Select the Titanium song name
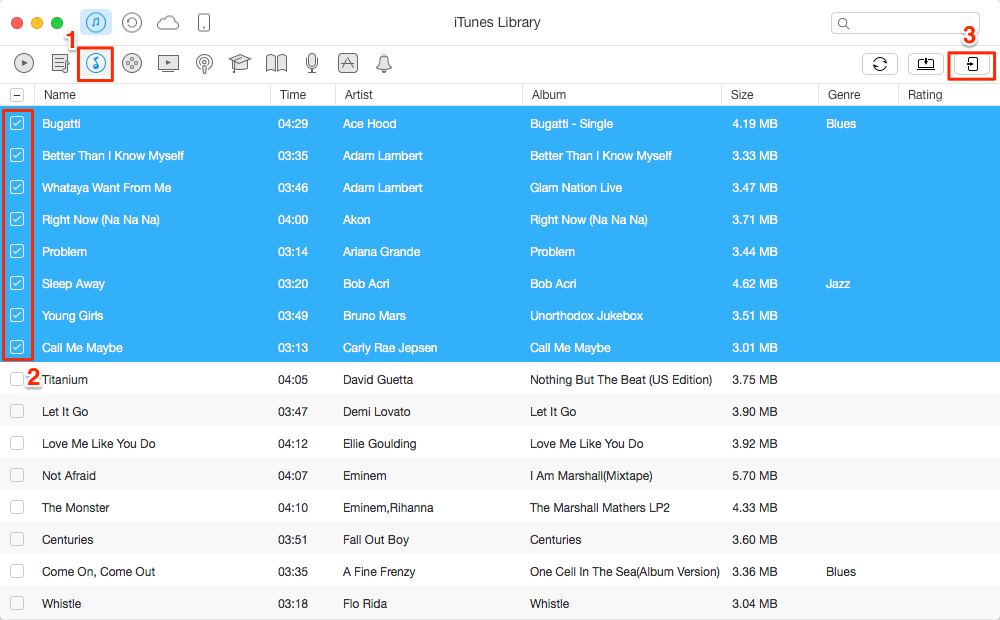Viewport: 1000px width, 620px height. coord(65,380)
